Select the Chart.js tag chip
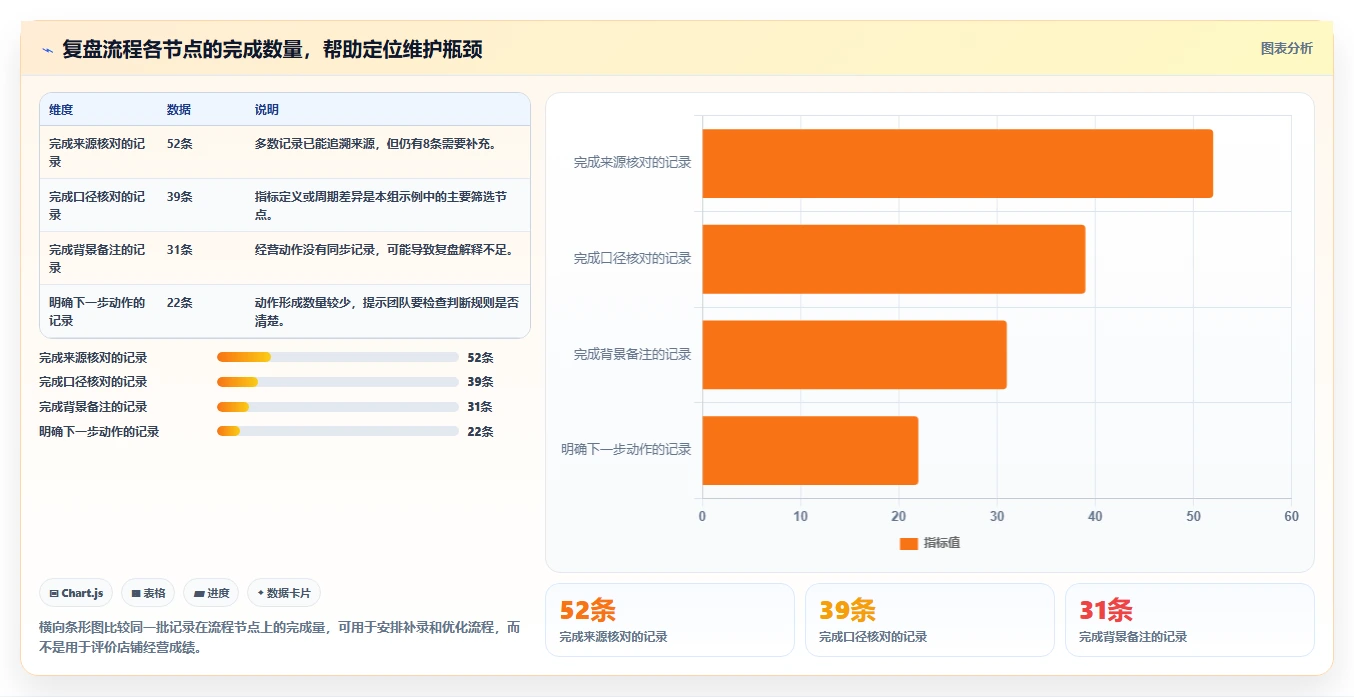Image resolution: width=1354 pixels, height=697 pixels. pyautogui.click(x=76, y=593)
